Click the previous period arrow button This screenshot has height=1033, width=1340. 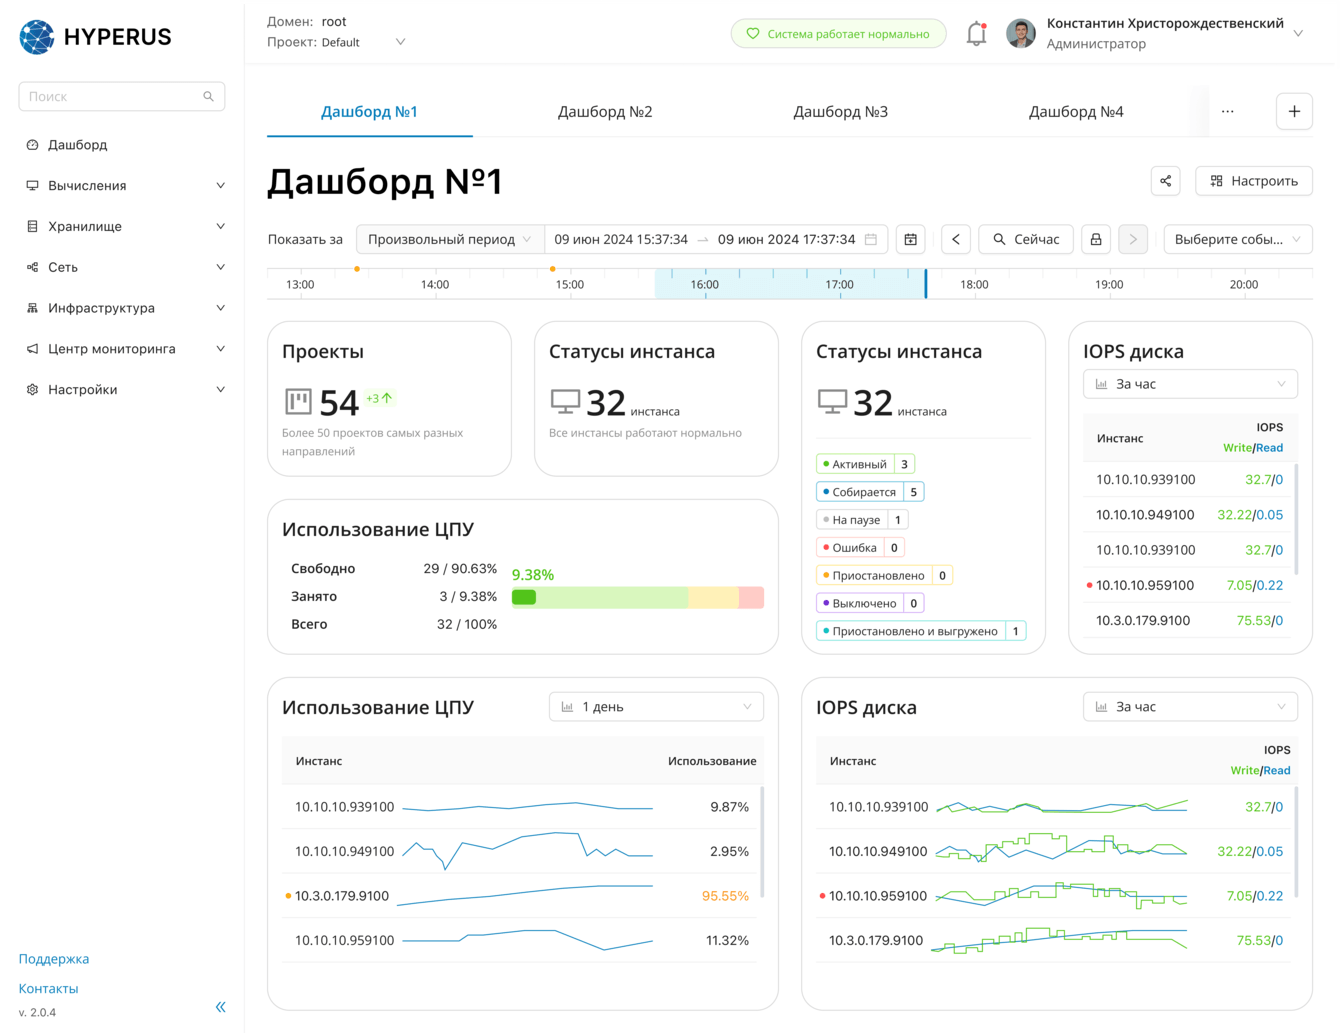(x=956, y=240)
